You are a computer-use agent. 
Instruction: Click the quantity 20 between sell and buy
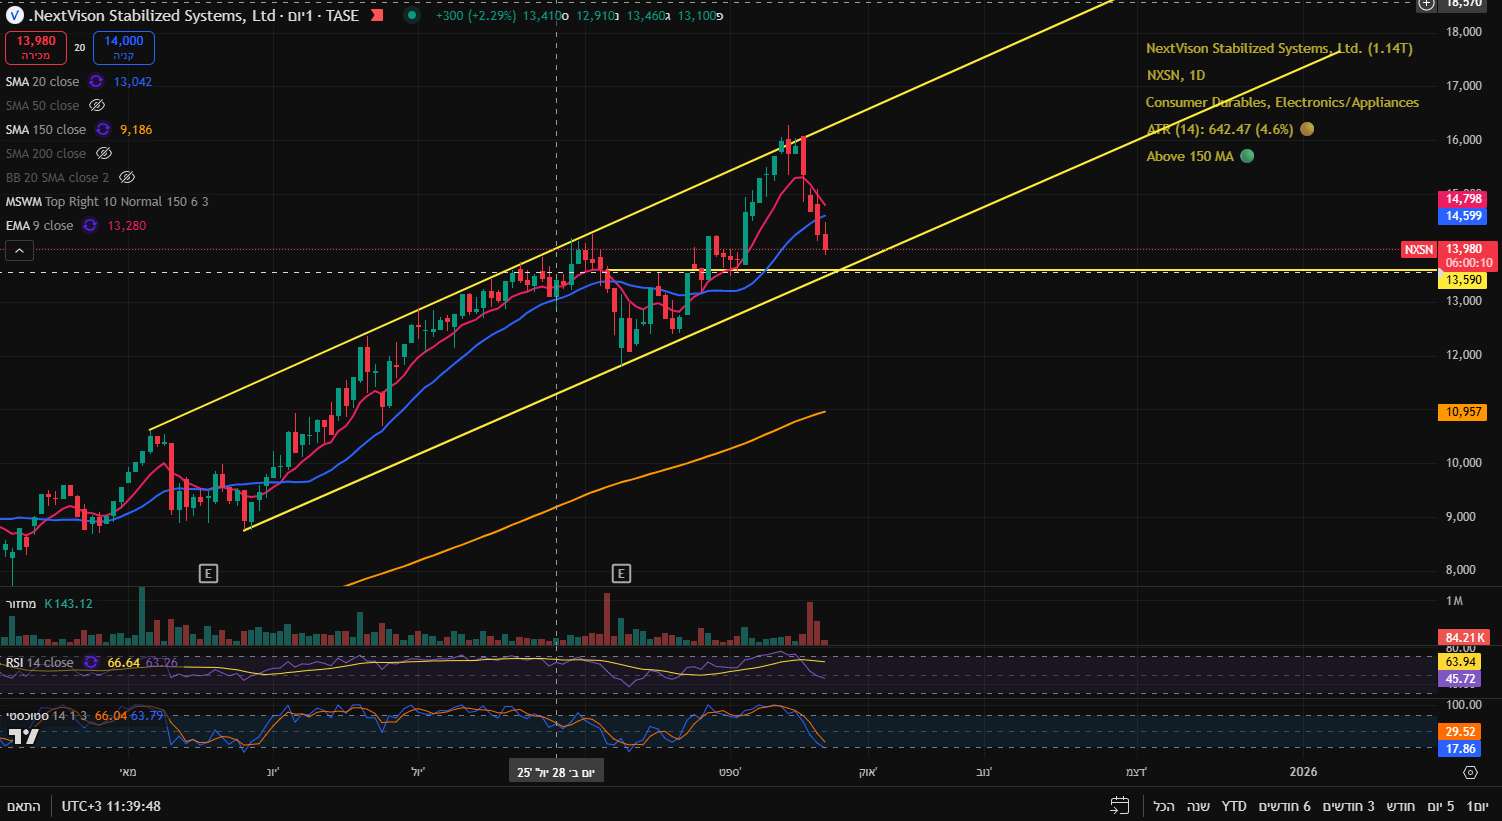tap(80, 47)
